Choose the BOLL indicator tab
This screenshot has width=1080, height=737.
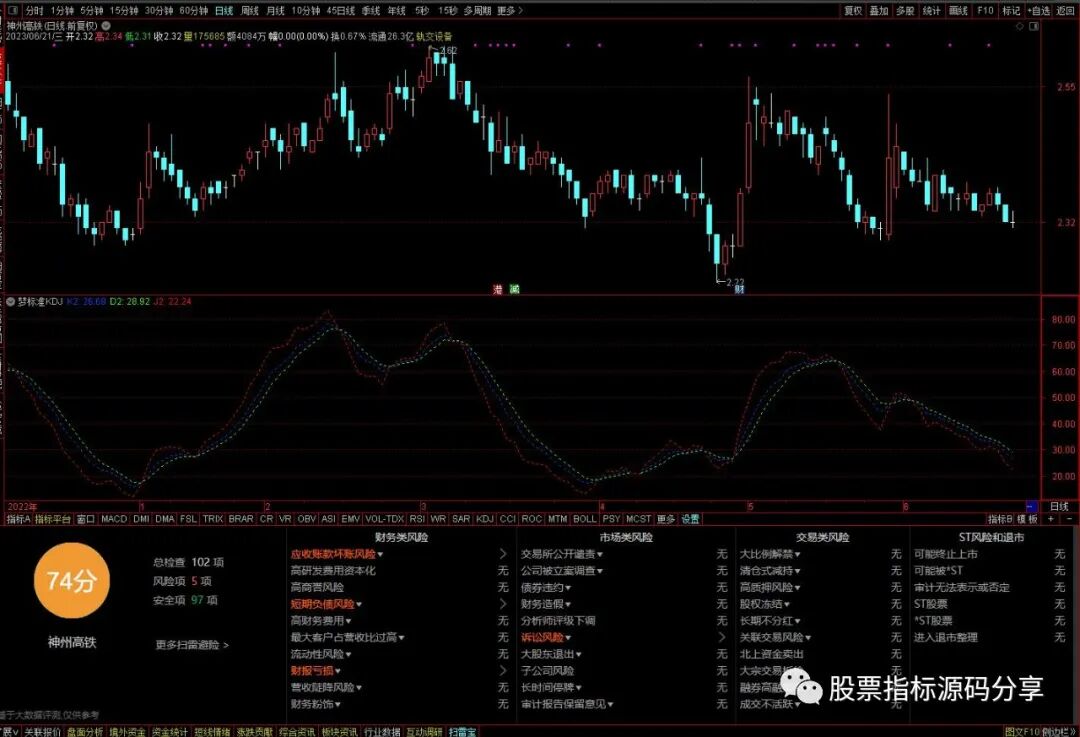pyautogui.click(x=585, y=519)
